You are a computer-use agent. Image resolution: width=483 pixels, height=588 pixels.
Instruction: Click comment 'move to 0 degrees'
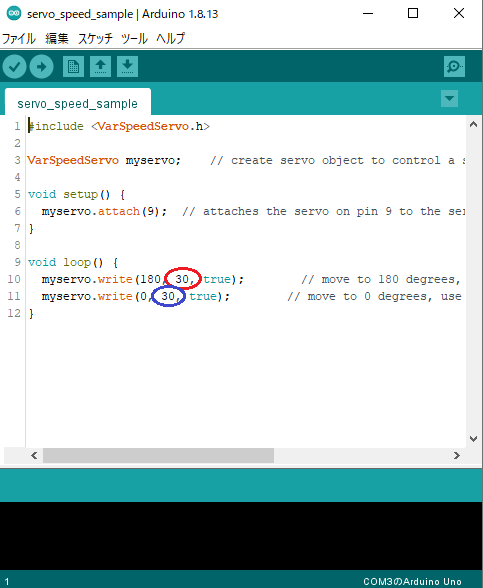[370, 296]
